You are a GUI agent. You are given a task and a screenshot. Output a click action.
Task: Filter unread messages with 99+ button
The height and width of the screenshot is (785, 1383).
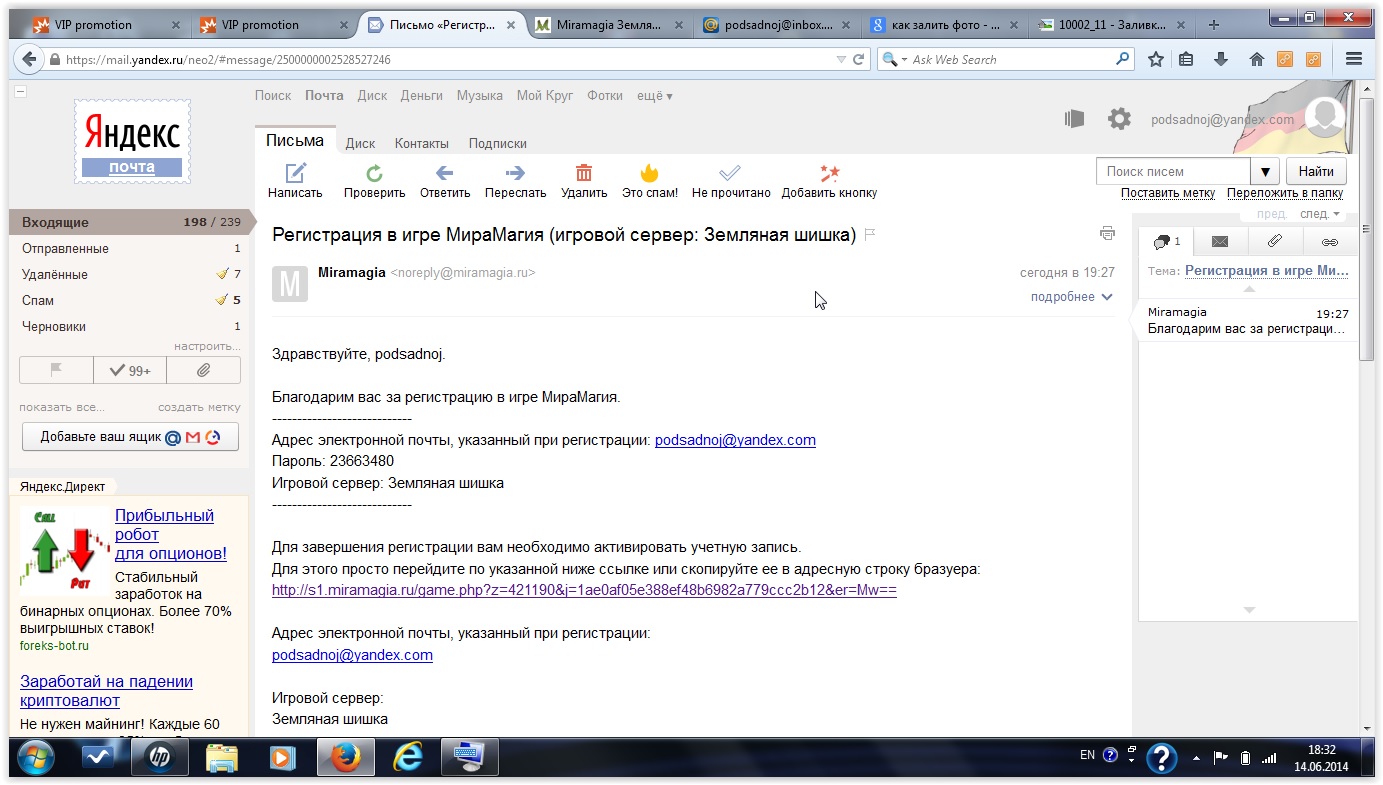130,370
